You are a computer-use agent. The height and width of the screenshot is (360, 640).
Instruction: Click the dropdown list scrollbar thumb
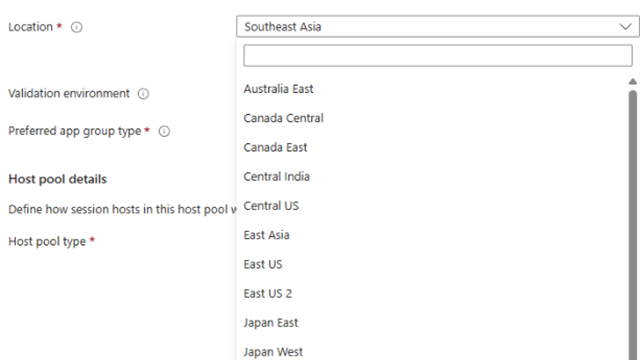[633, 224]
